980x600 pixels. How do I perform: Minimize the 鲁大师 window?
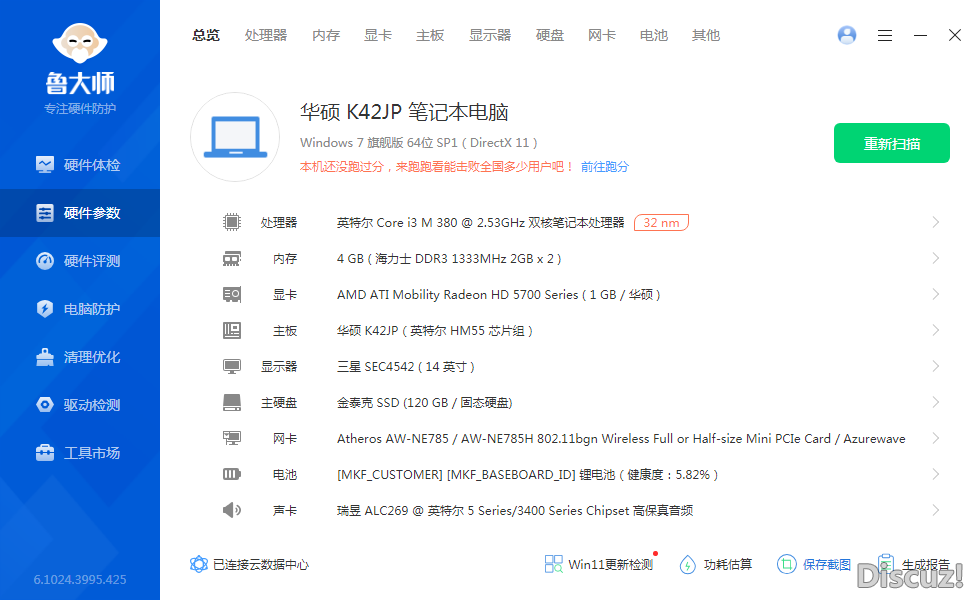click(920, 36)
